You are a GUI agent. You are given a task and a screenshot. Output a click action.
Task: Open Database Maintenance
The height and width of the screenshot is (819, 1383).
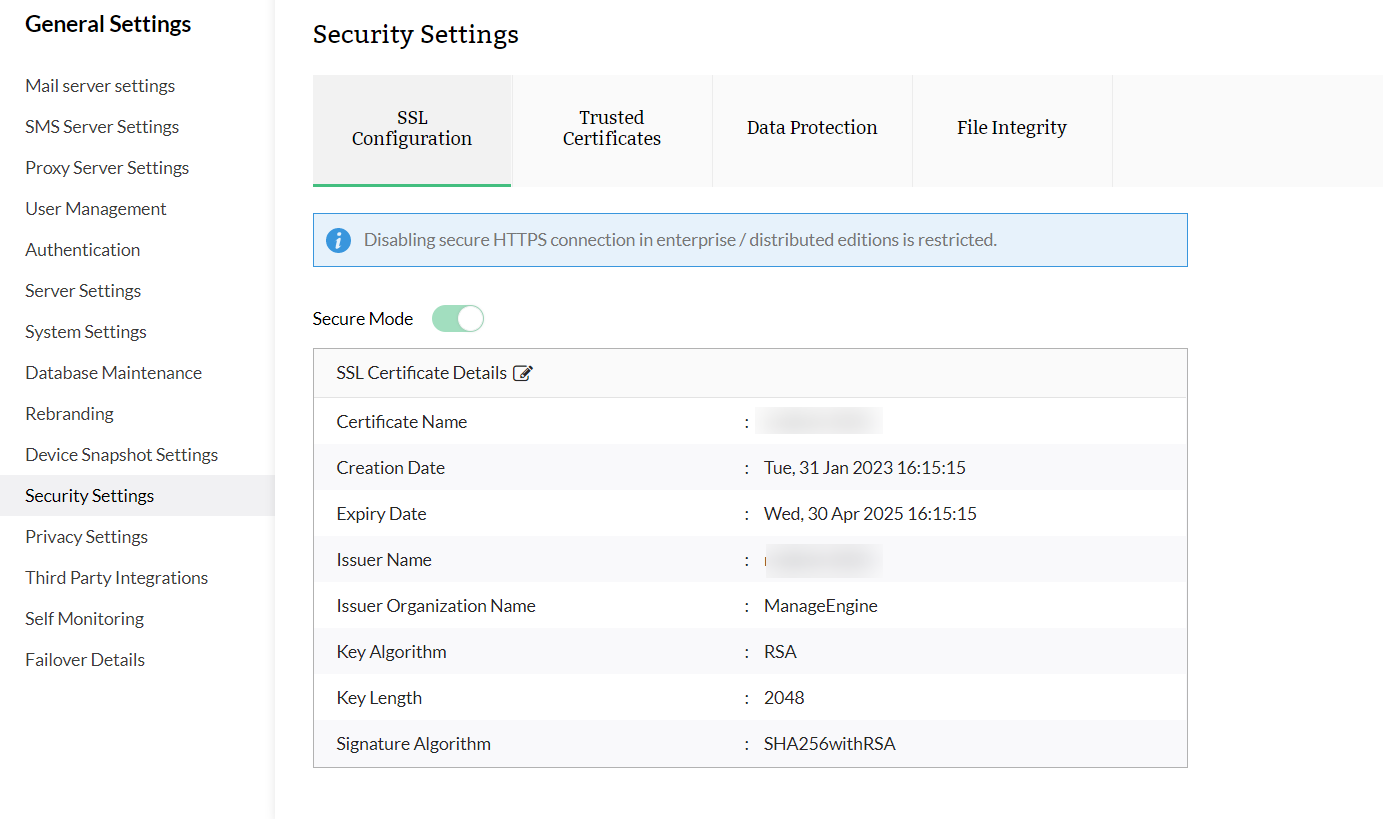[x=112, y=372]
